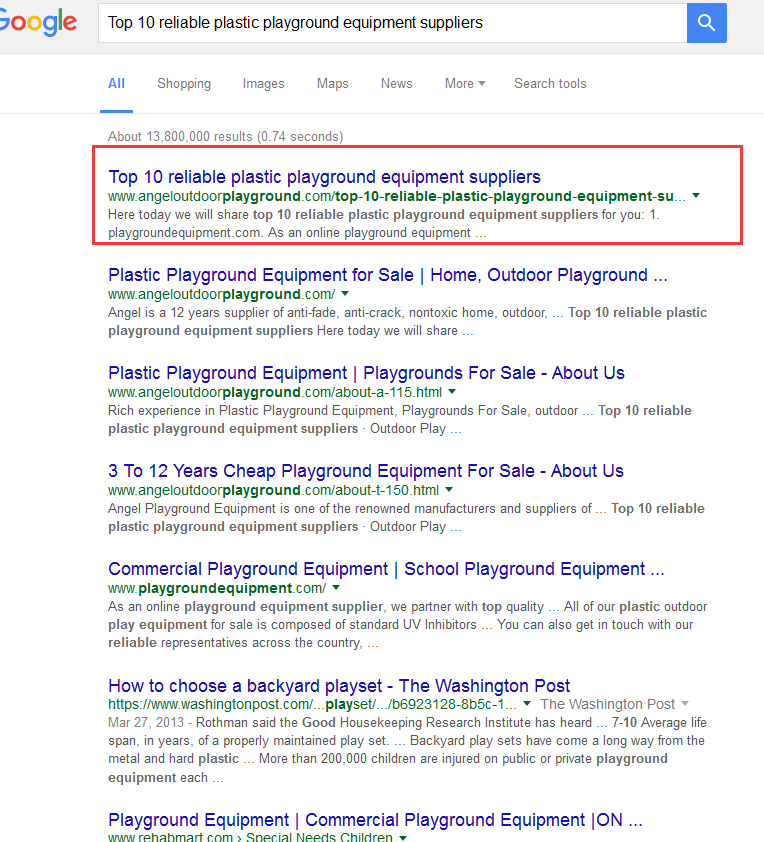Click the Google logo

click(x=38, y=23)
